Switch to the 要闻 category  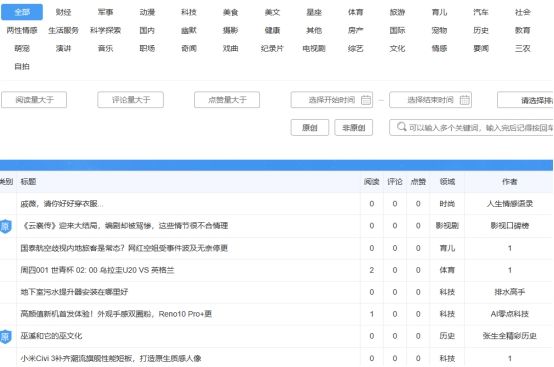tap(481, 48)
